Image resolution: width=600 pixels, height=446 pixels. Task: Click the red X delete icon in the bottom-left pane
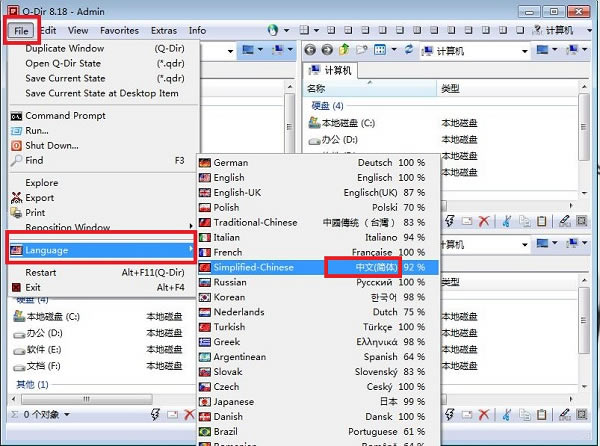coord(189,414)
